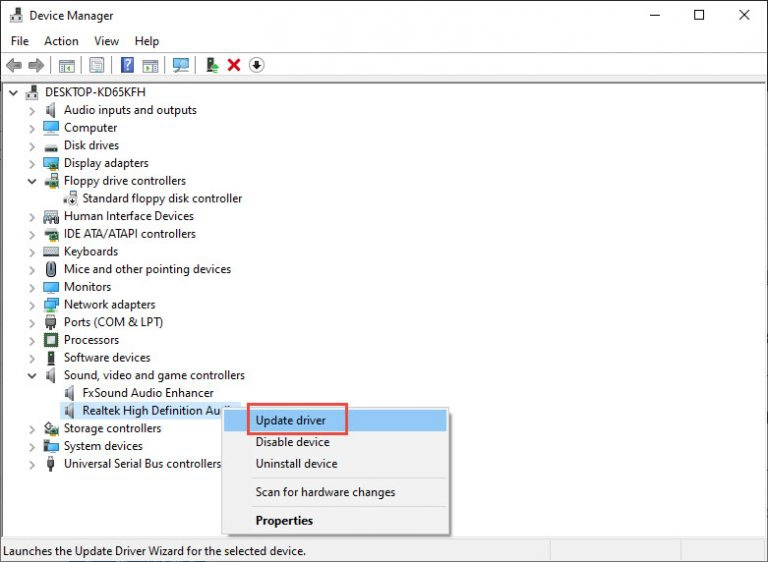Collapse the DESKTOP-KD65KFH root node
Image resolution: width=768 pixels, height=562 pixels.
[14, 92]
